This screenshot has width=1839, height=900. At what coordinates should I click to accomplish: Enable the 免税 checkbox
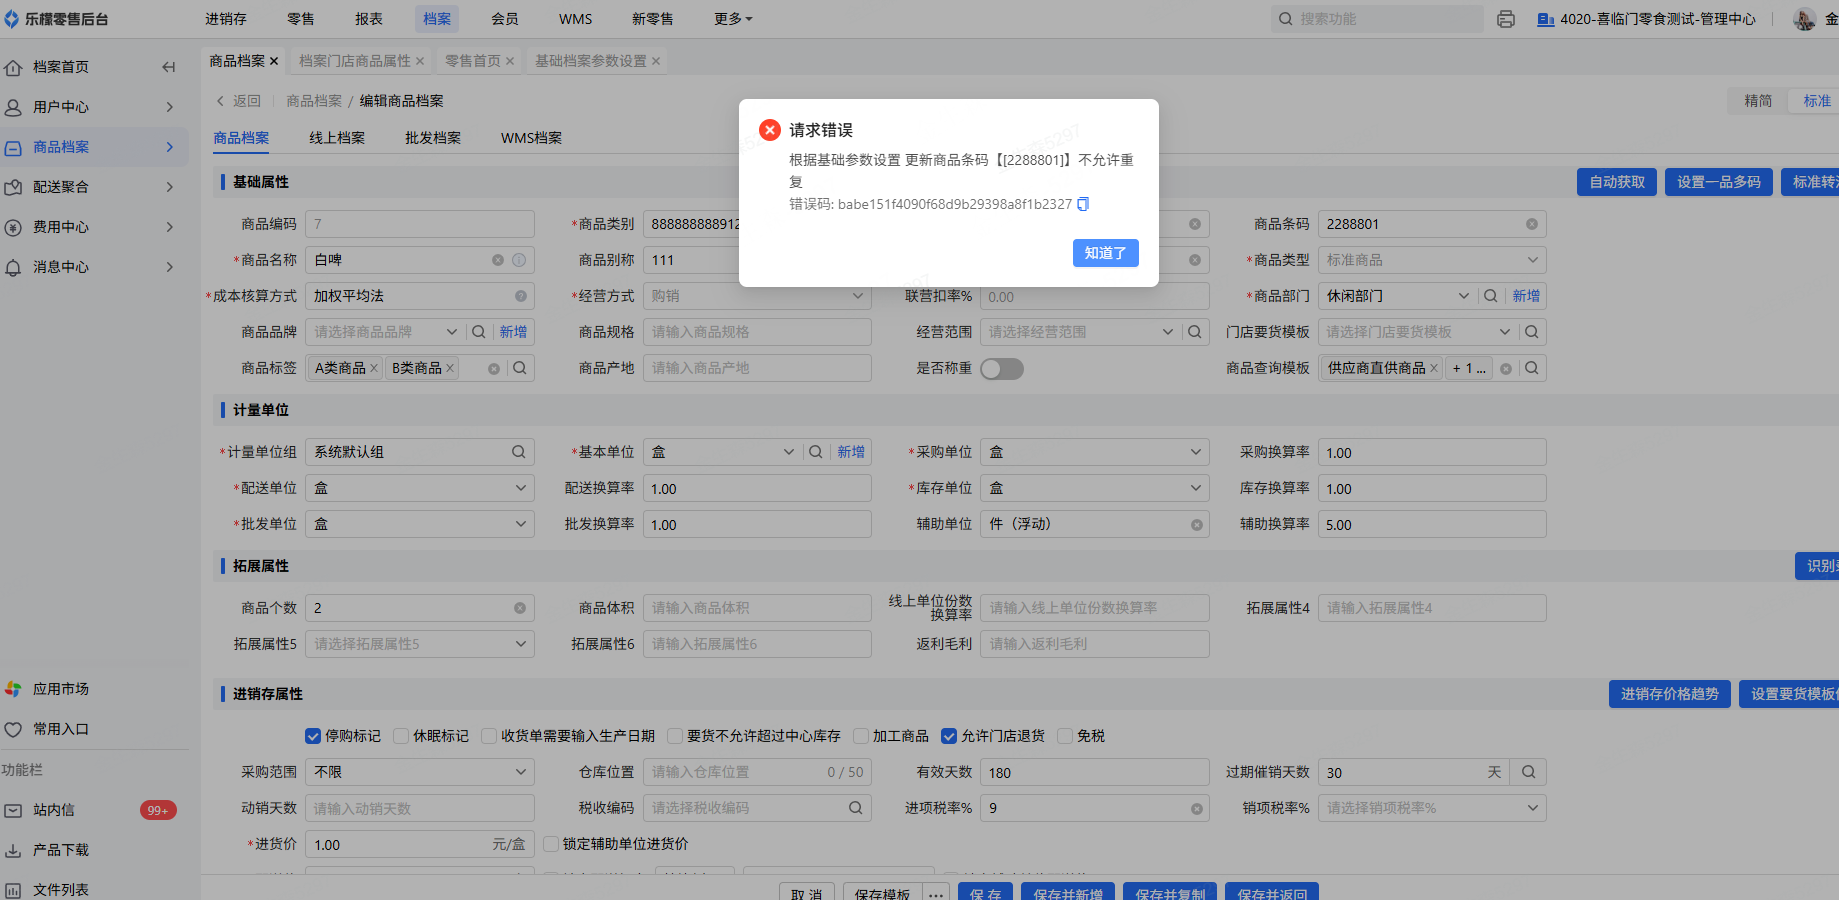coord(1065,736)
